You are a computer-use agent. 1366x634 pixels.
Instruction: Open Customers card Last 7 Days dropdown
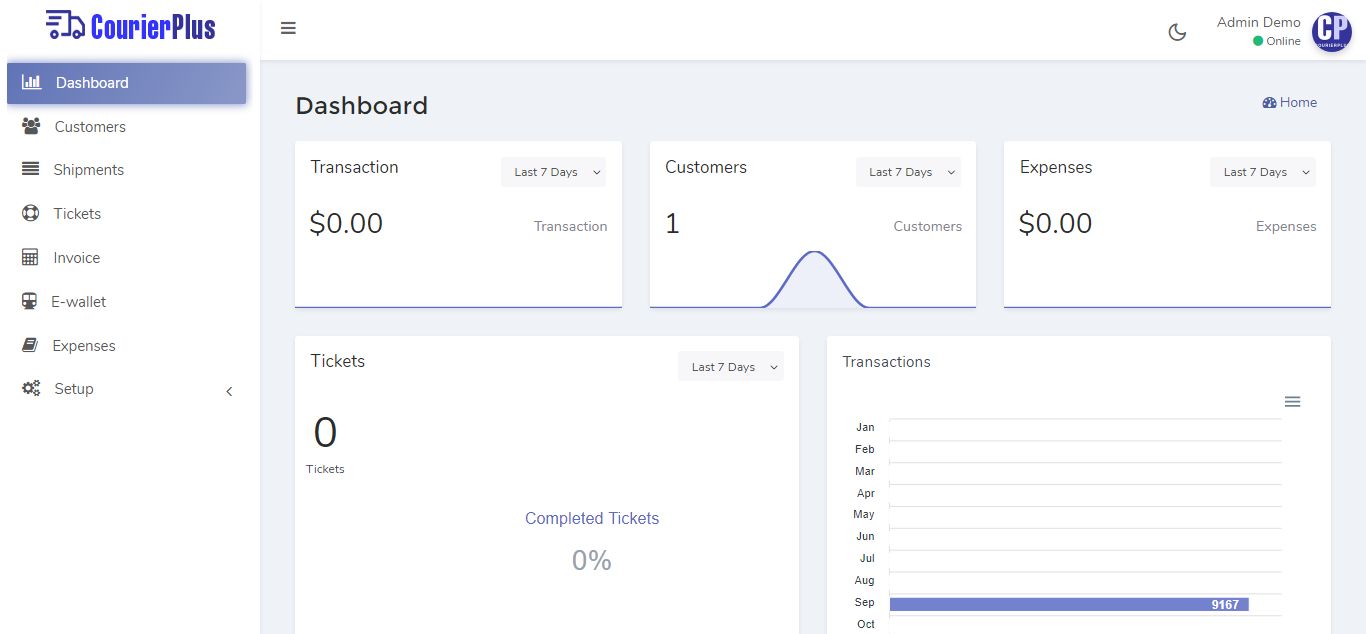[908, 172]
